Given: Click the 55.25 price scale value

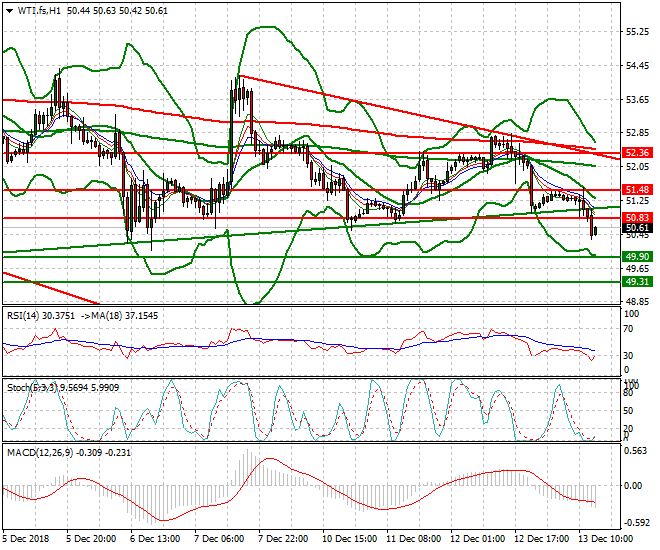Looking at the screenshot, I should click(x=637, y=32).
